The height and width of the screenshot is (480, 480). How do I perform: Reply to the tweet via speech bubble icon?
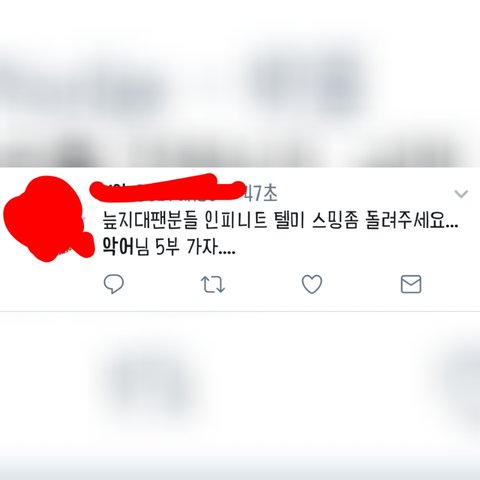coord(114,284)
